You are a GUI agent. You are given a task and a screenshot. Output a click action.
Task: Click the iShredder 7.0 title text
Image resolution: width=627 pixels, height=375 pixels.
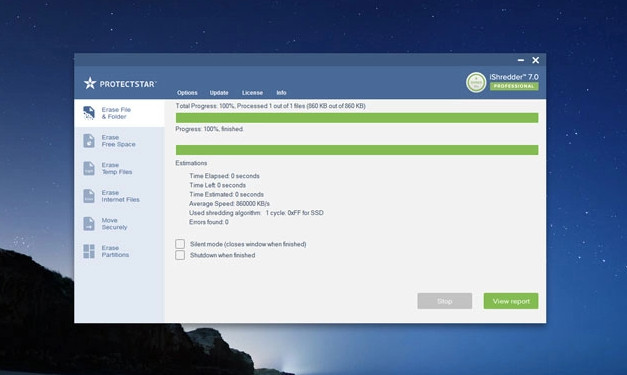tap(514, 77)
